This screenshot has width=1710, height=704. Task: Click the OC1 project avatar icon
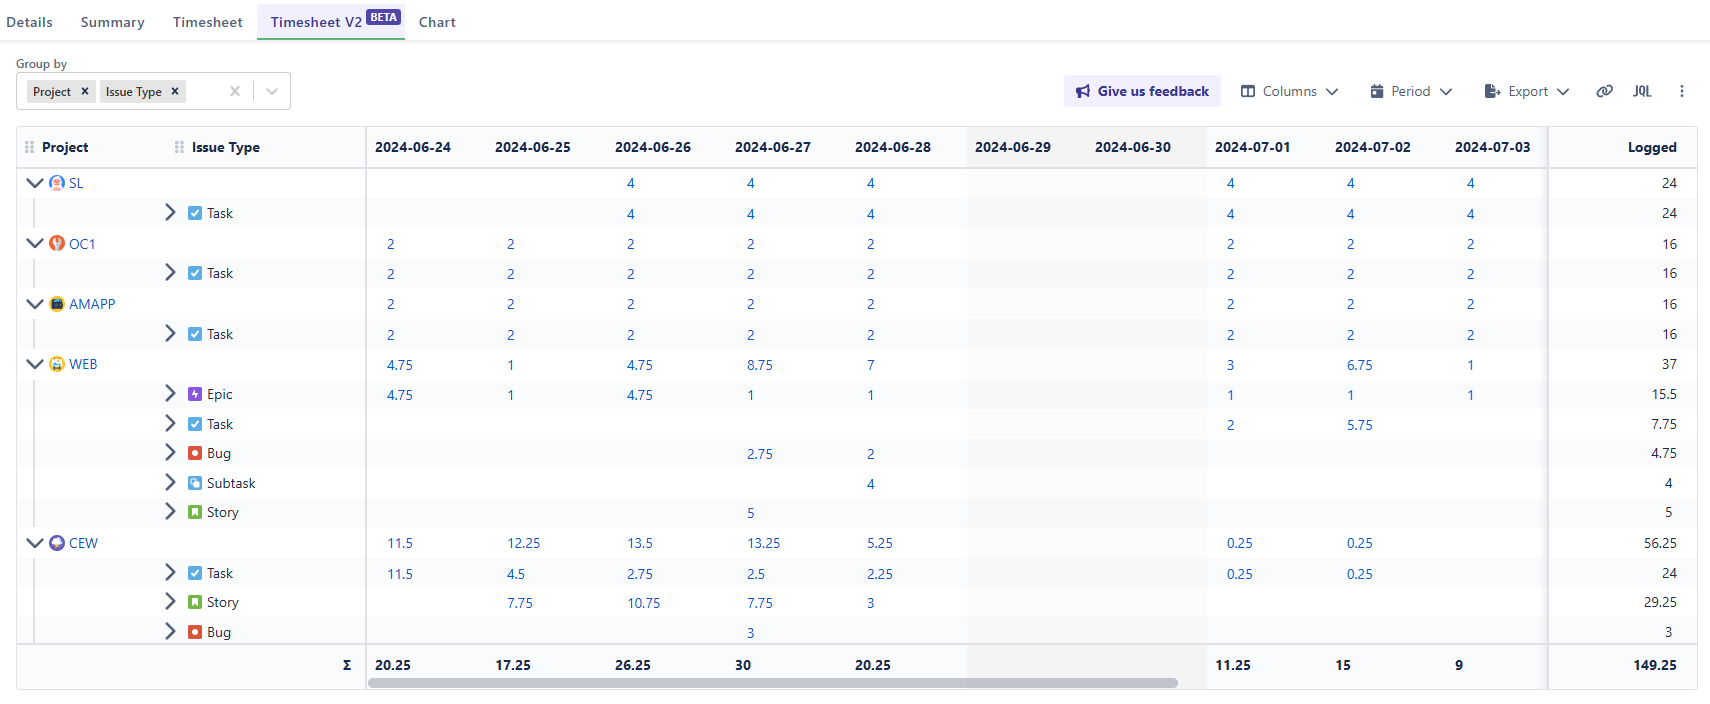57,244
